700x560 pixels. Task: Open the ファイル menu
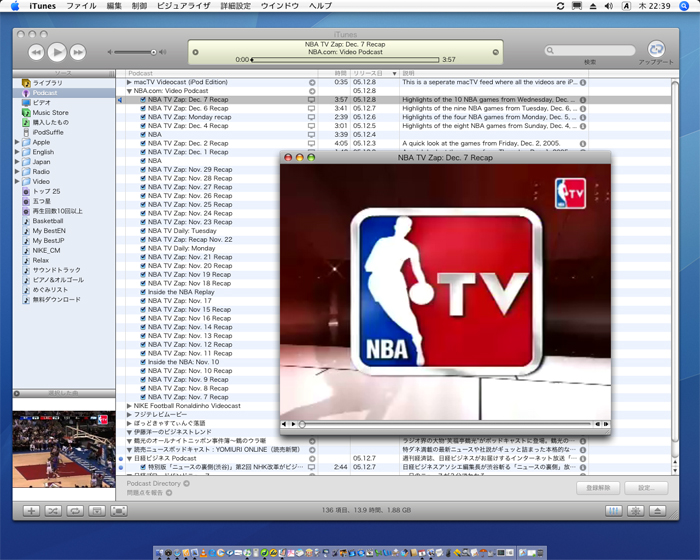[x=81, y=6]
